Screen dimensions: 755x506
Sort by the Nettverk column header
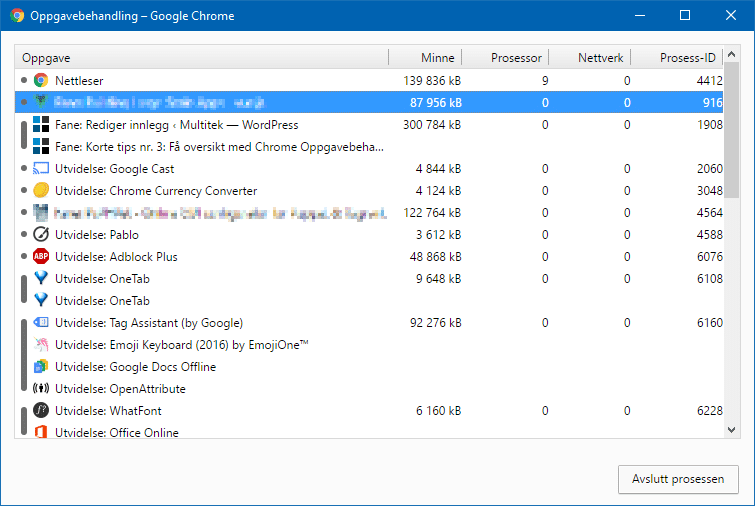pos(590,58)
